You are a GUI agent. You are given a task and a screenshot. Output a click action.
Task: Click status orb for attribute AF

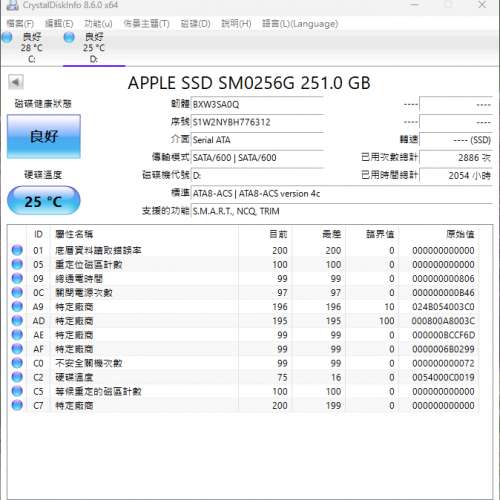(17, 349)
